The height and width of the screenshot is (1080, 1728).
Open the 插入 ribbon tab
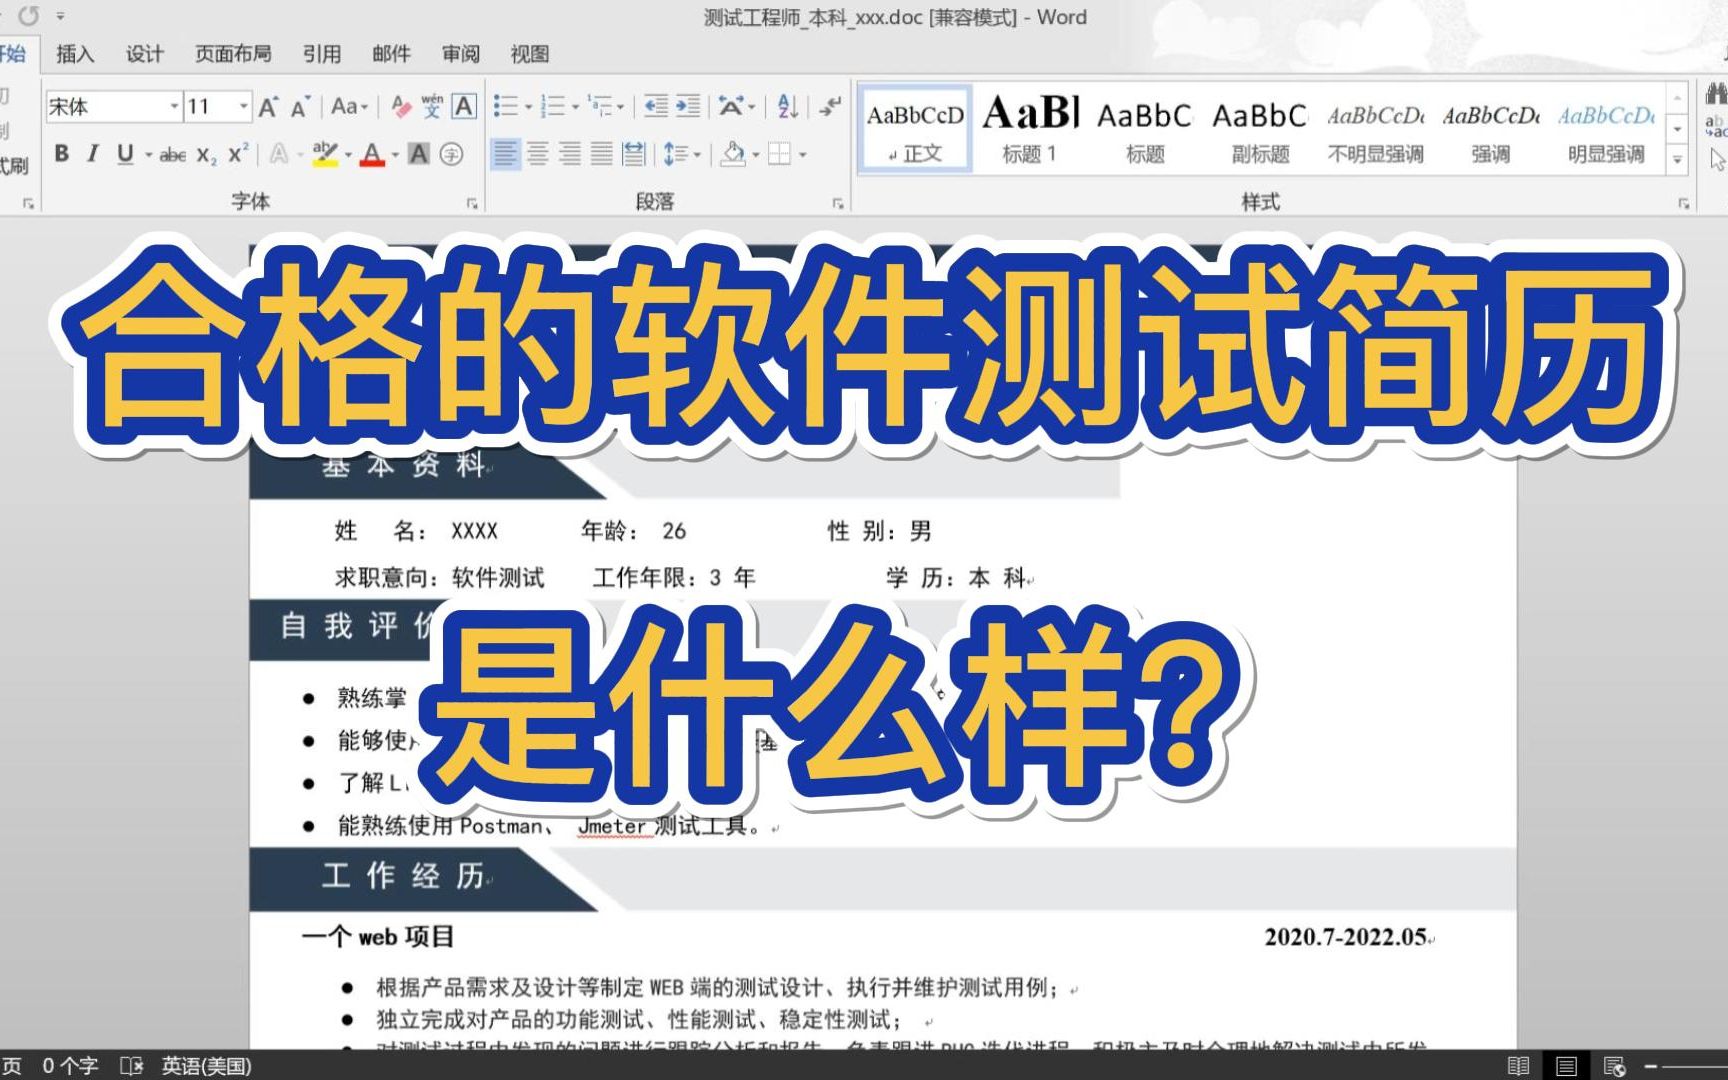pyautogui.click(x=75, y=54)
